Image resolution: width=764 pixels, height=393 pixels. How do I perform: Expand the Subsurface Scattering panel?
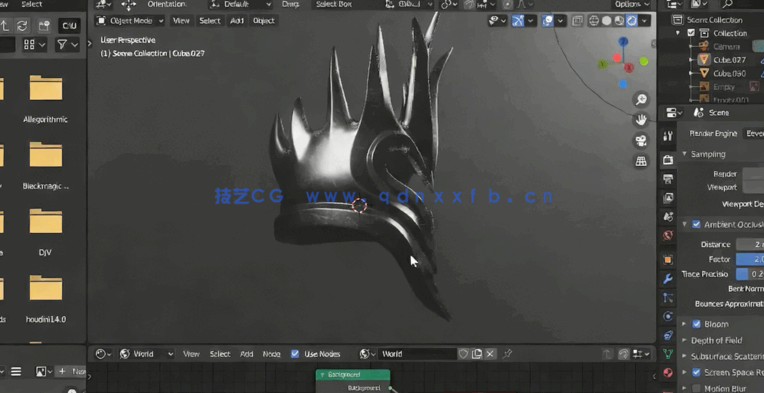(x=685, y=356)
